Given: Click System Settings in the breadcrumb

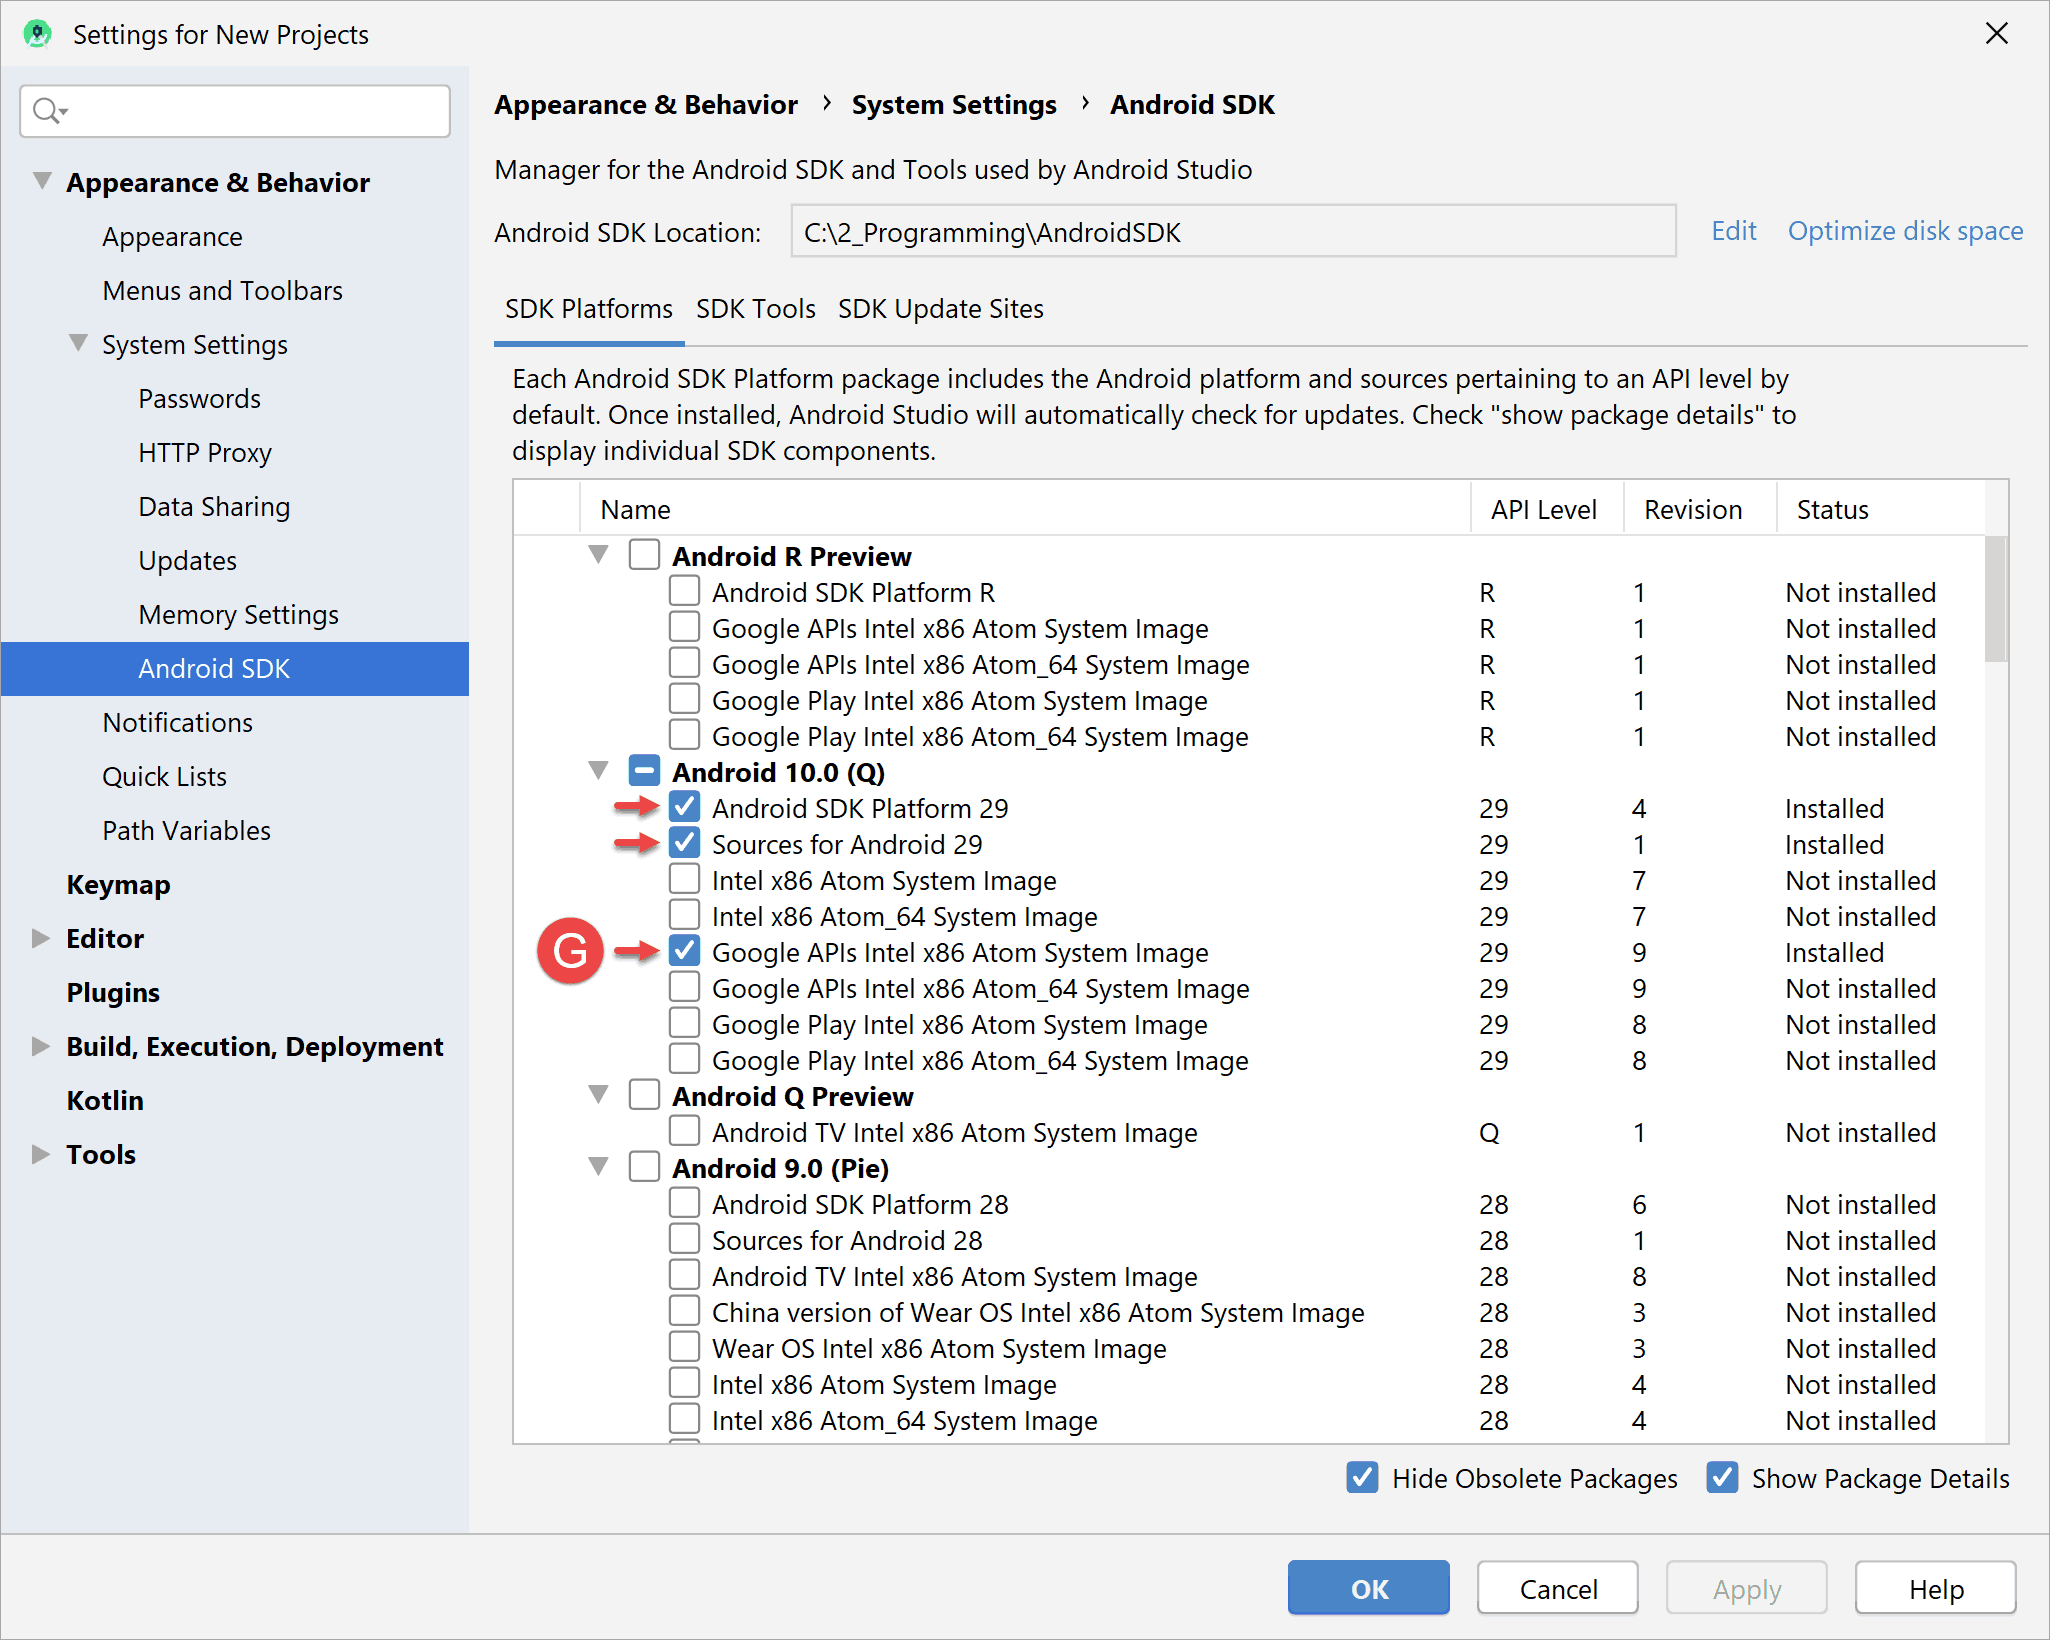Looking at the screenshot, I should [954, 105].
